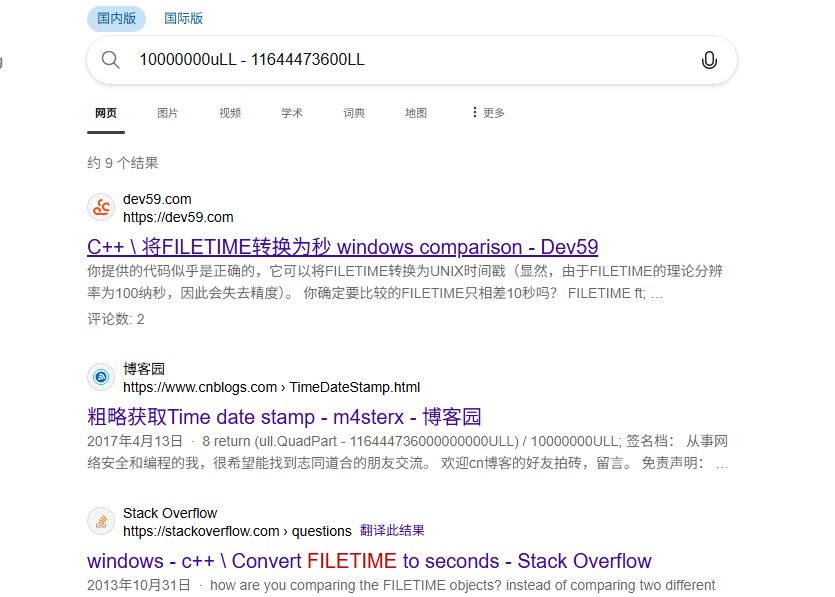Activate the microphone voice search icon
The image size is (835, 597).
pos(709,60)
